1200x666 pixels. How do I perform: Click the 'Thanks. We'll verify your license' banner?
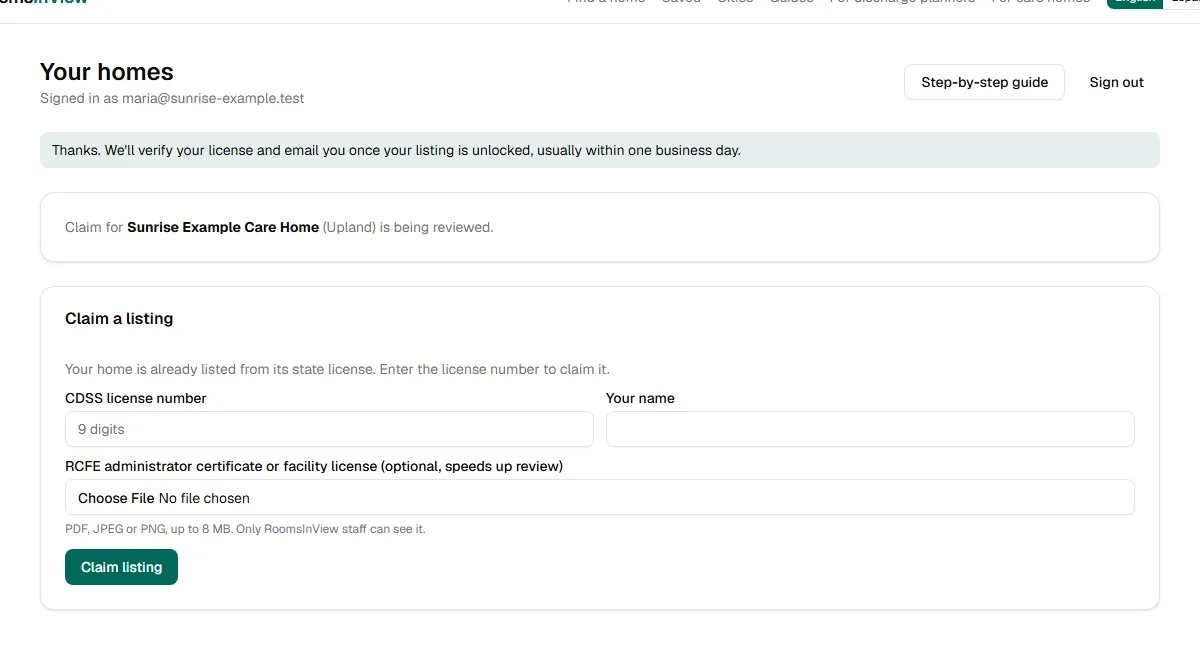(x=600, y=150)
